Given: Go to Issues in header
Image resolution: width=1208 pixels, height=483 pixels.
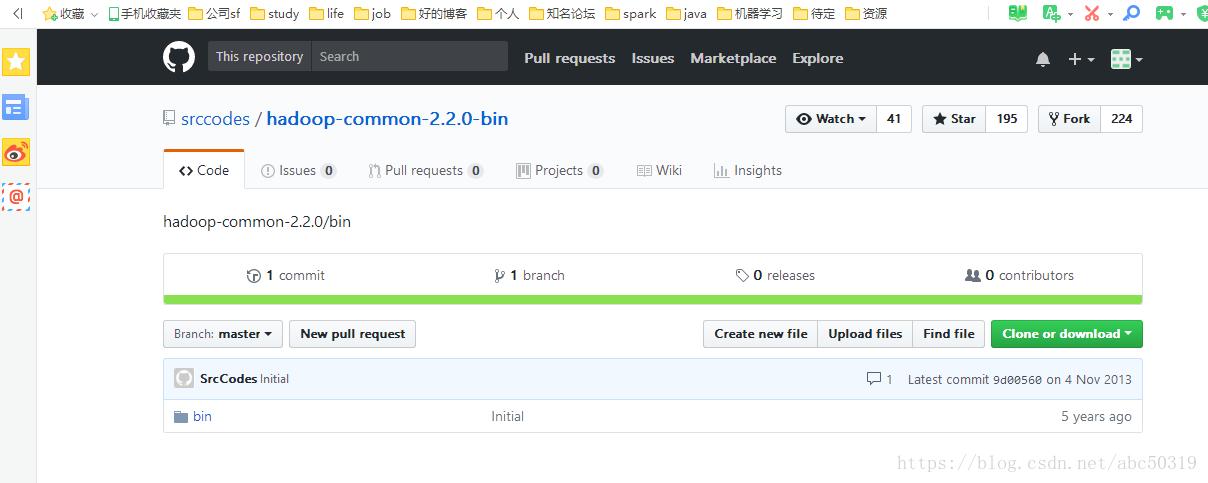Looking at the screenshot, I should (x=653, y=58).
